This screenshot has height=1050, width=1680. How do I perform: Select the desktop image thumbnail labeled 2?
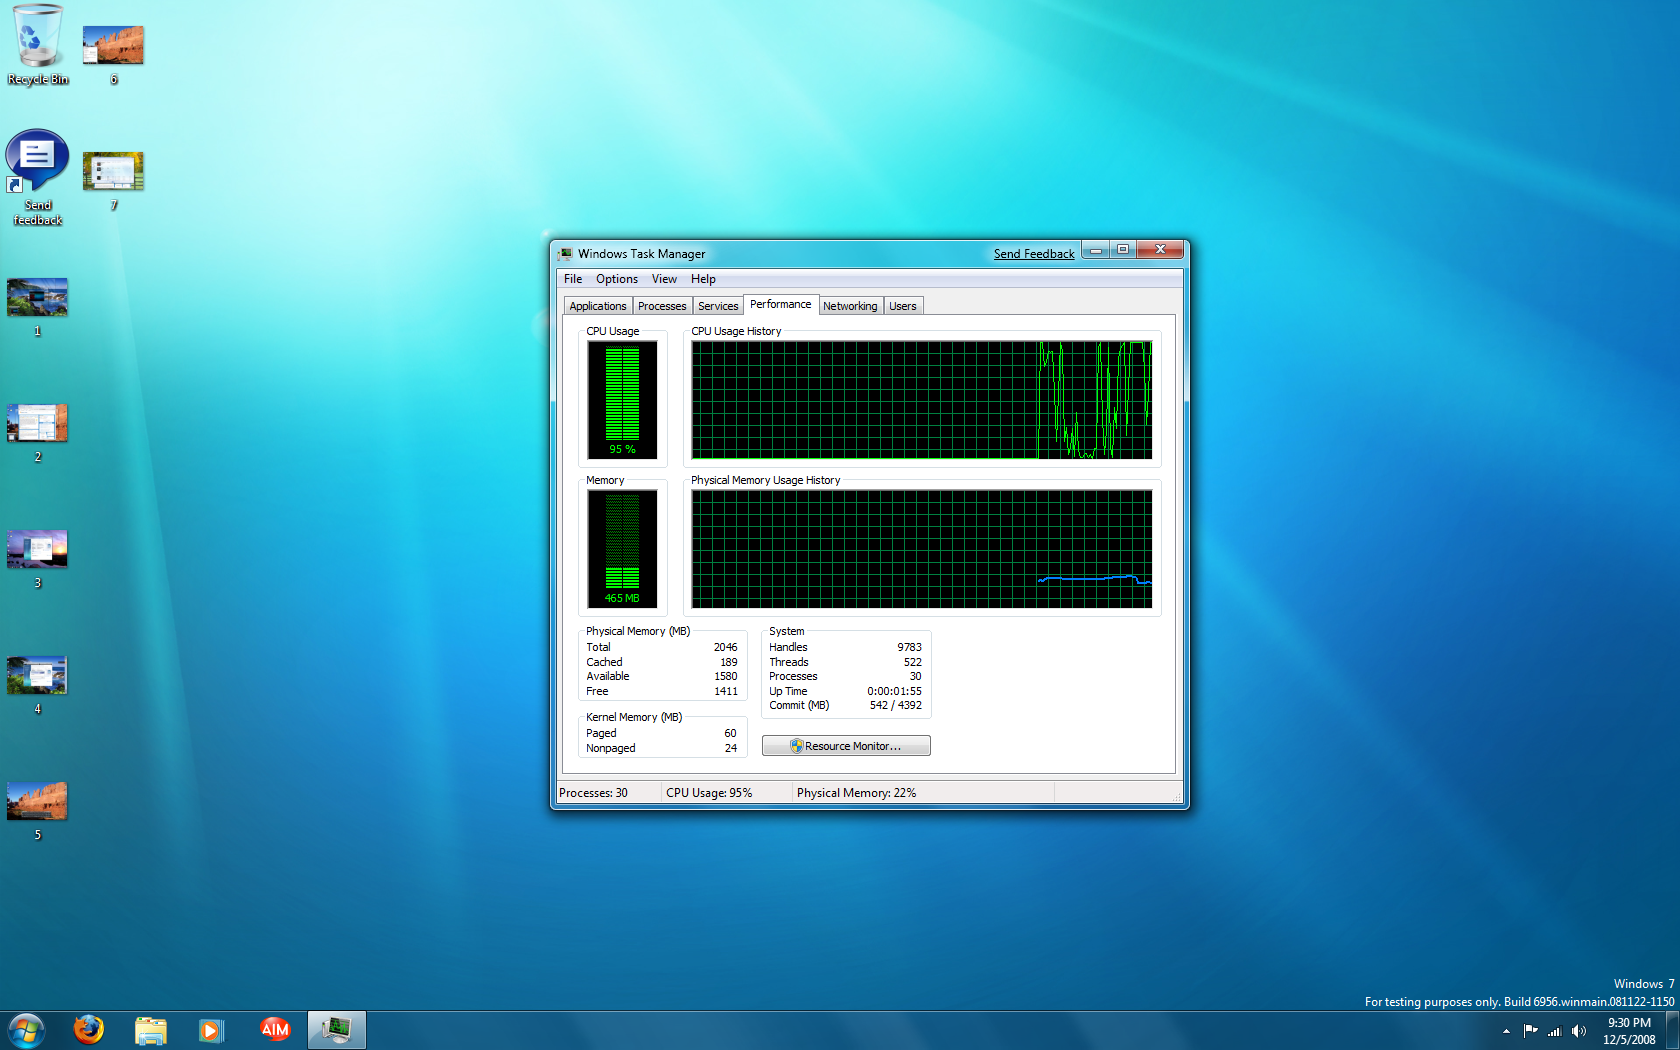(x=37, y=424)
